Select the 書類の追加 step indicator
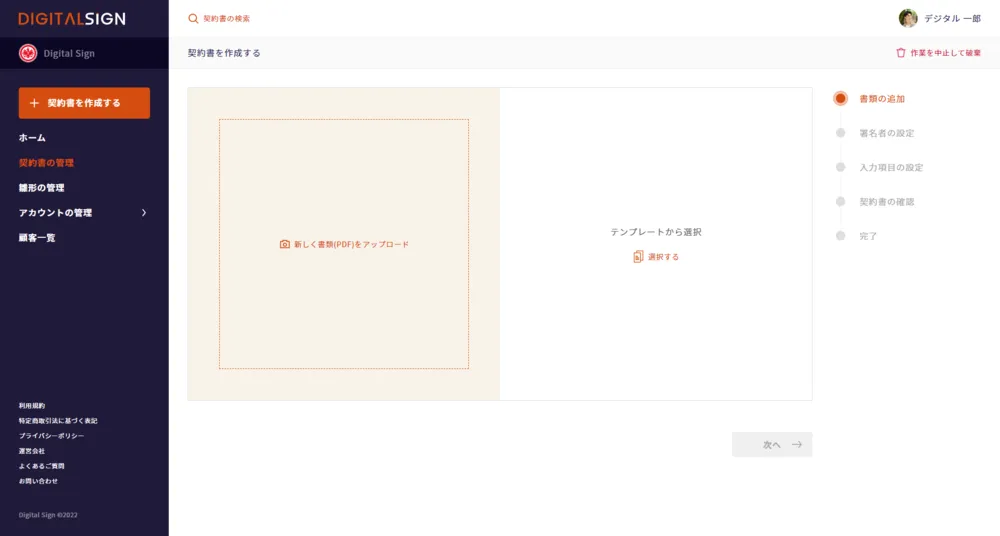This screenshot has height=536, width=1000. point(841,99)
